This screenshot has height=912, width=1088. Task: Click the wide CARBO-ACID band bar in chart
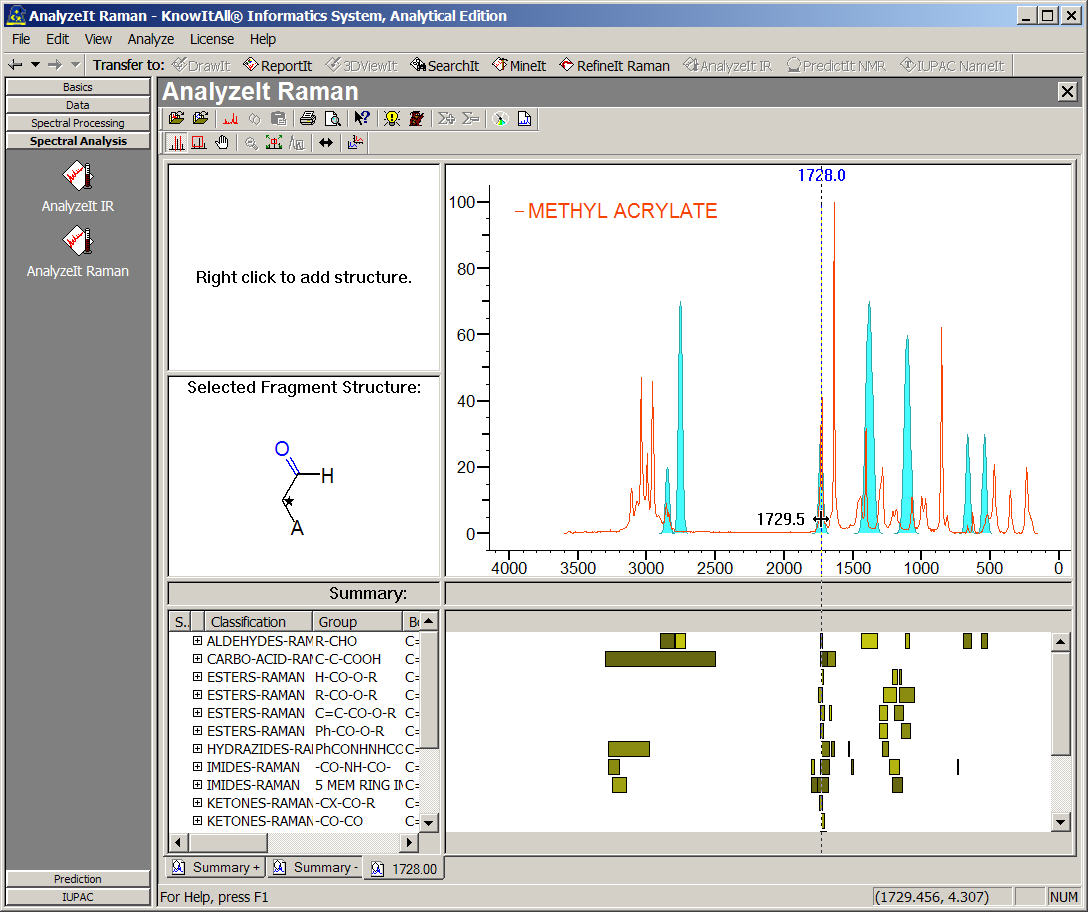[660, 659]
